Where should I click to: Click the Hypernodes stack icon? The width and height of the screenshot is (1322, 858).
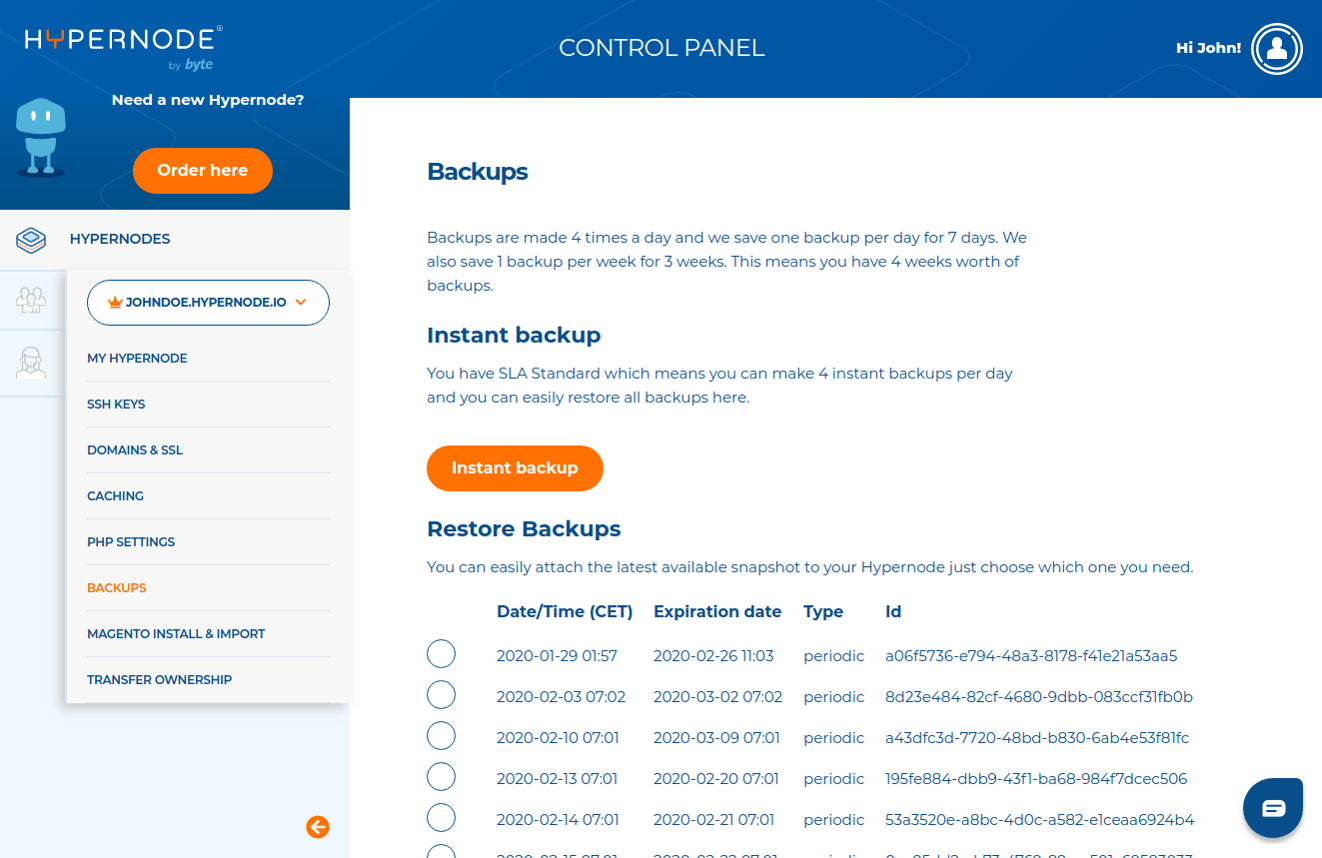[31, 240]
